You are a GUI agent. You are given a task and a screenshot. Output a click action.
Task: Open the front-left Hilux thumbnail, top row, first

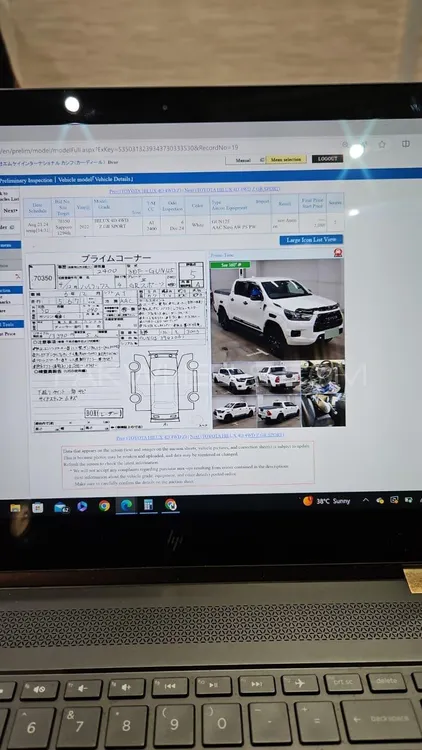point(234,379)
